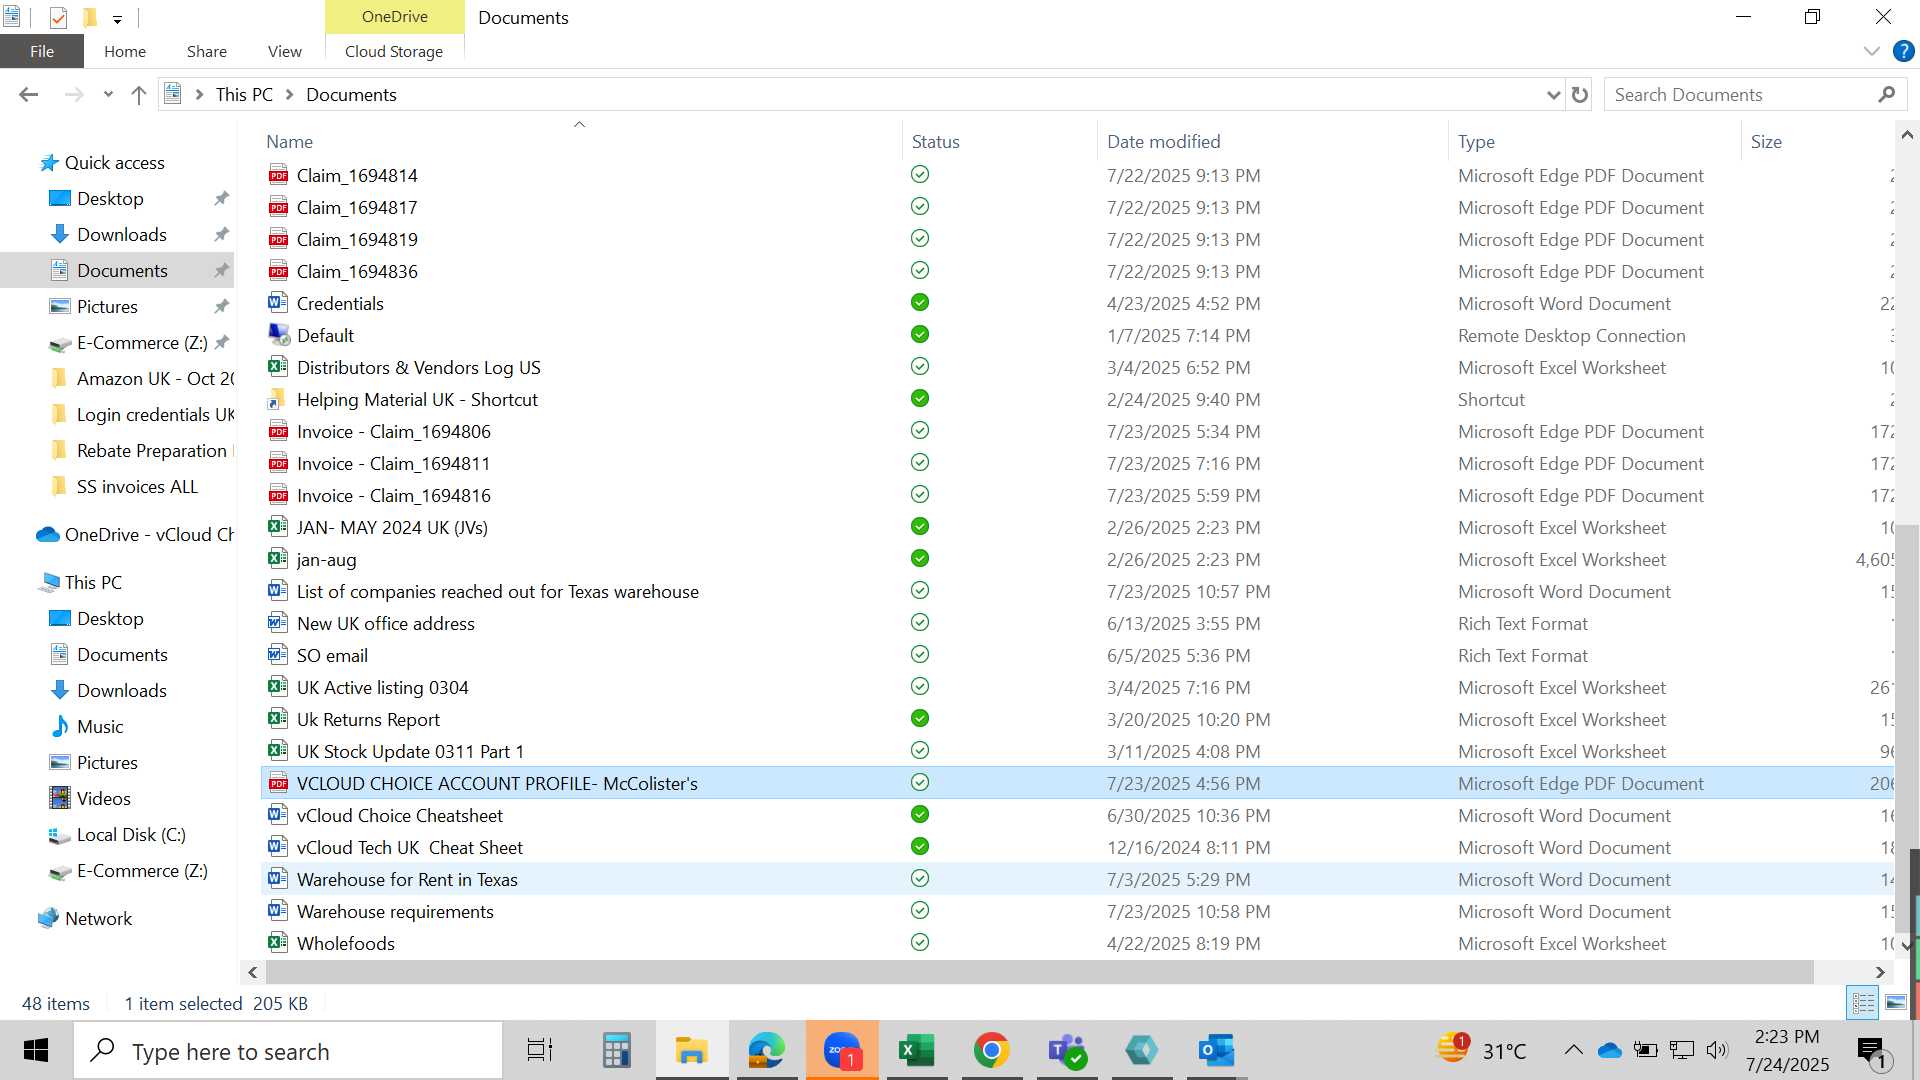Sort by Date modified column header
Image resolution: width=1920 pixels, height=1080 pixels.
(1163, 142)
